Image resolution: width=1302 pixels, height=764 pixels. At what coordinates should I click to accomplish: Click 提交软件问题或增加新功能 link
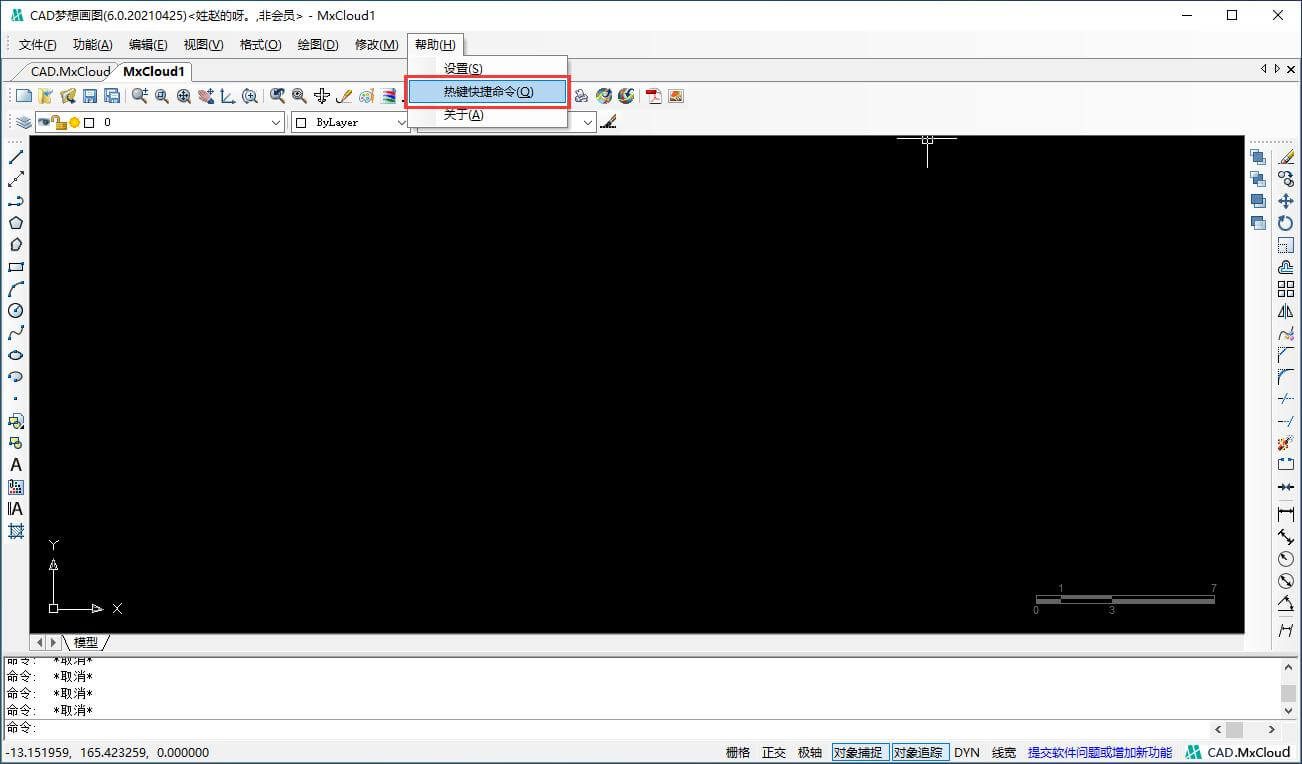1099,752
